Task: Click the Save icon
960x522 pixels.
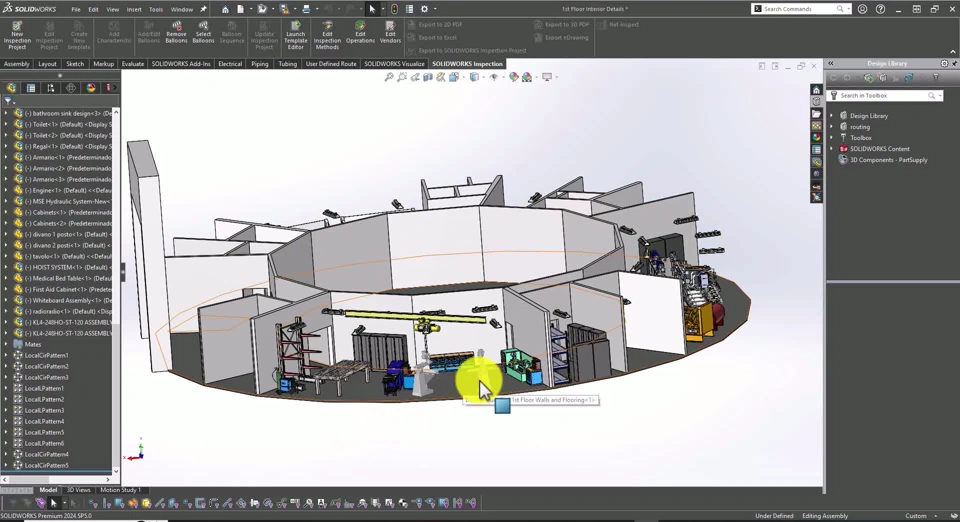Action: point(284,9)
